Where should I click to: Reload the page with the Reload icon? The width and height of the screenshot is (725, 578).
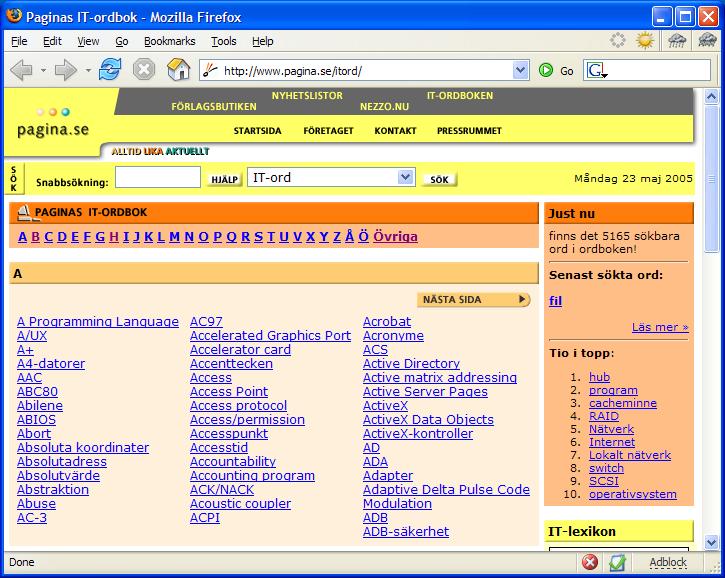tap(110, 70)
